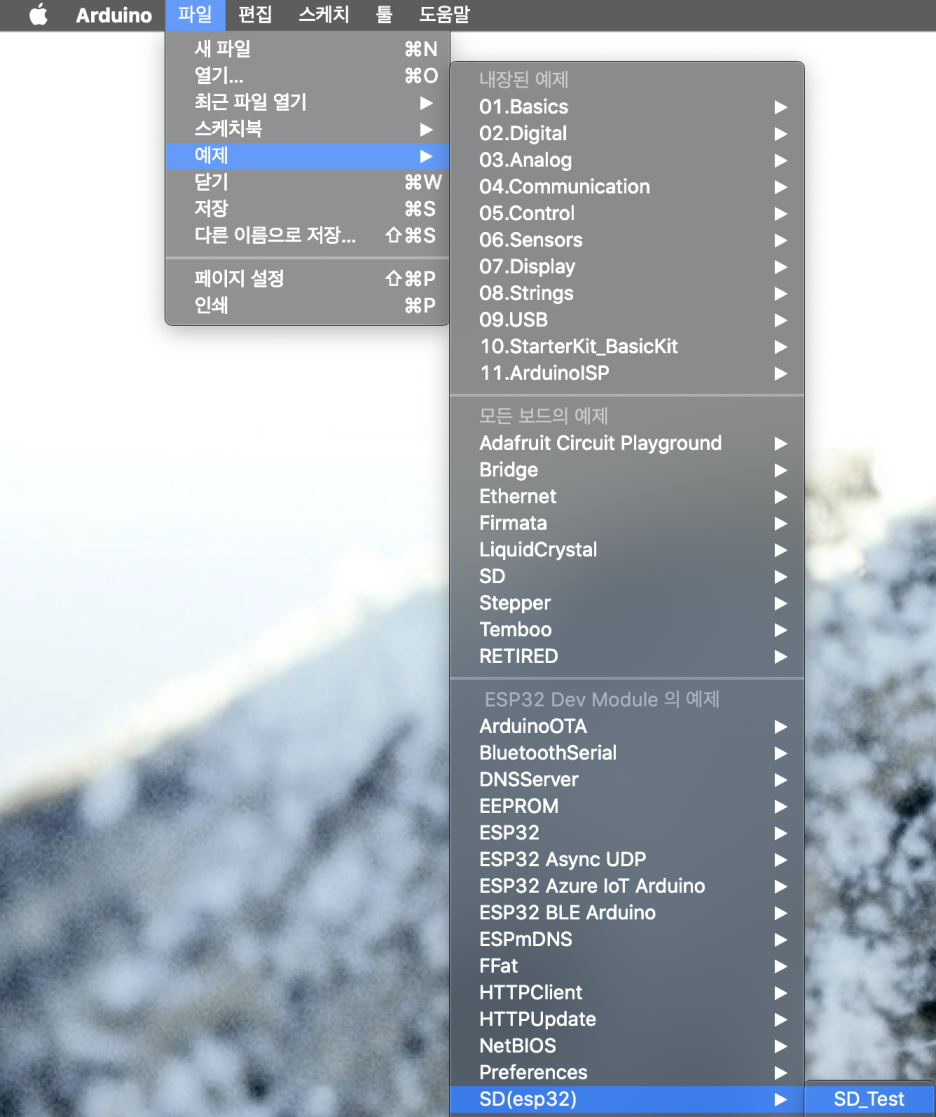Open the ESP32 Async UDP submenu
This screenshot has width=936, height=1117.
coord(627,859)
